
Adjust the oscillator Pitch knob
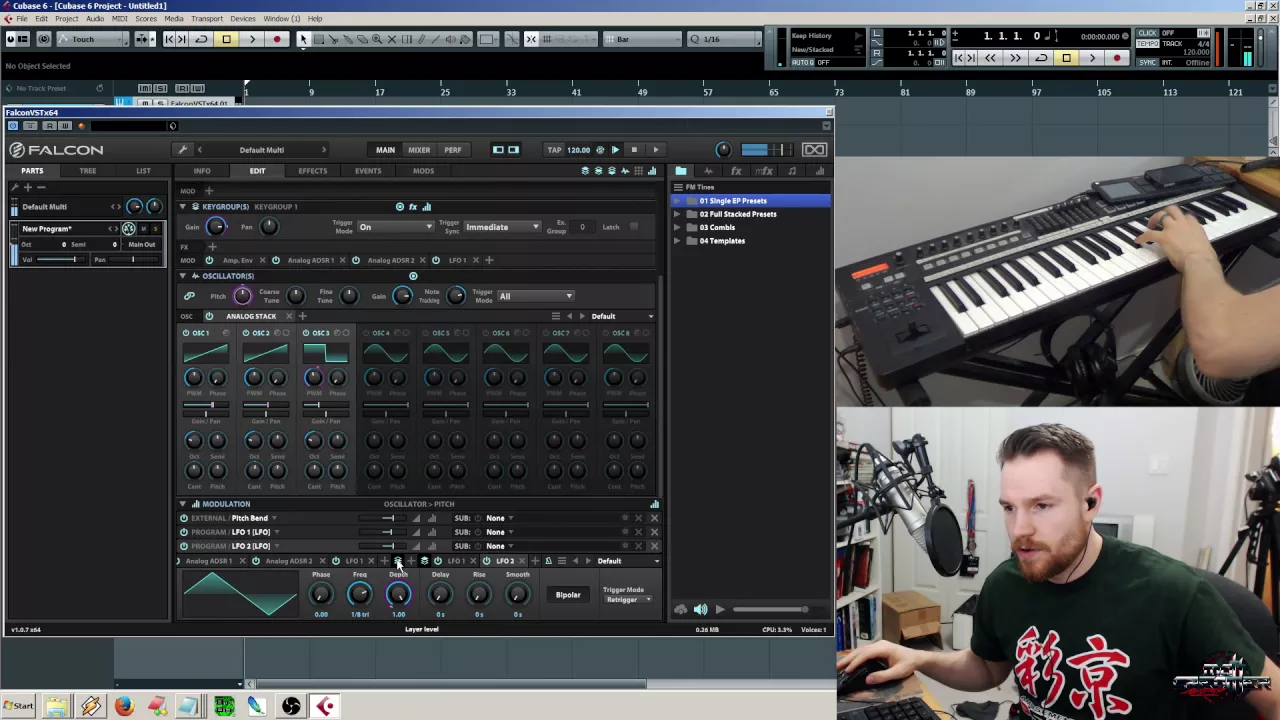(242, 295)
